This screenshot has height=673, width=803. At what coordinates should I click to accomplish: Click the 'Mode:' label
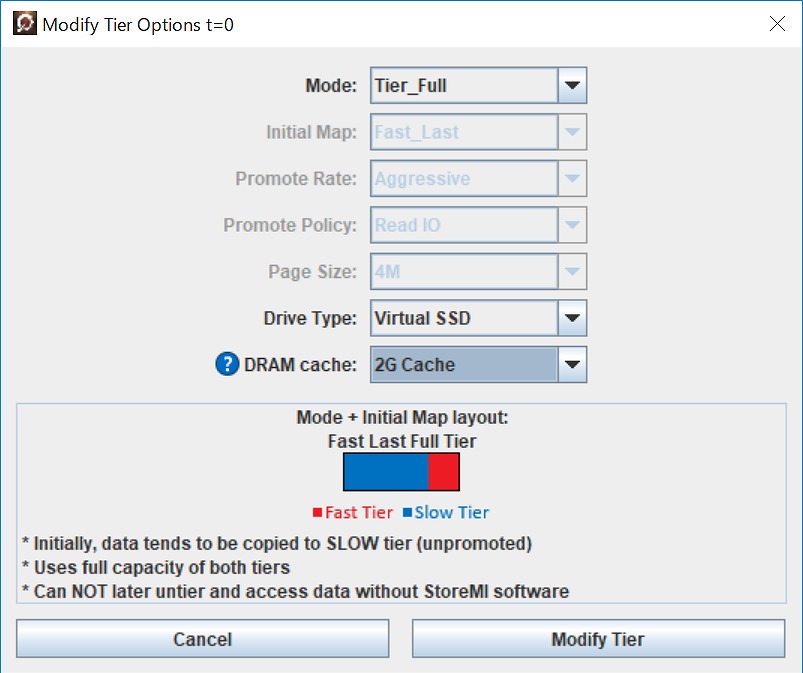pyautogui.click(x=331, y=86)
